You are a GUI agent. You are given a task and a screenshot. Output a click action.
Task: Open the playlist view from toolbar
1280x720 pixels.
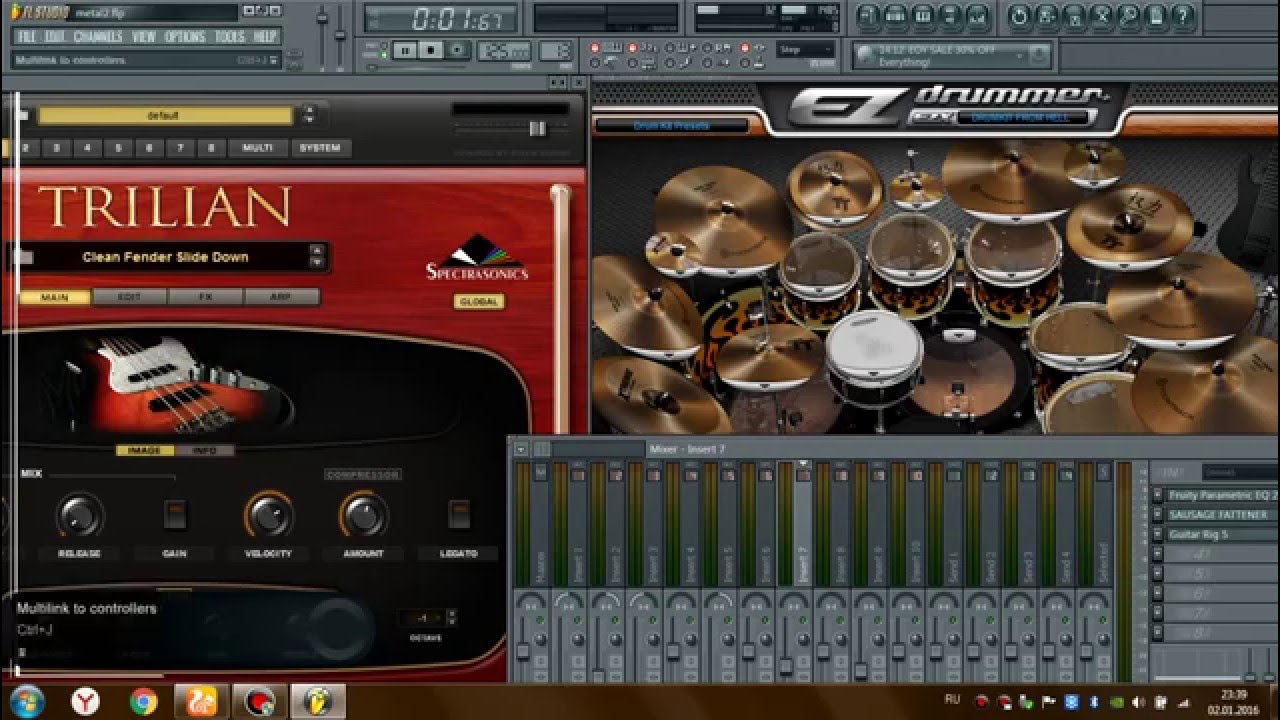[869, 16]
